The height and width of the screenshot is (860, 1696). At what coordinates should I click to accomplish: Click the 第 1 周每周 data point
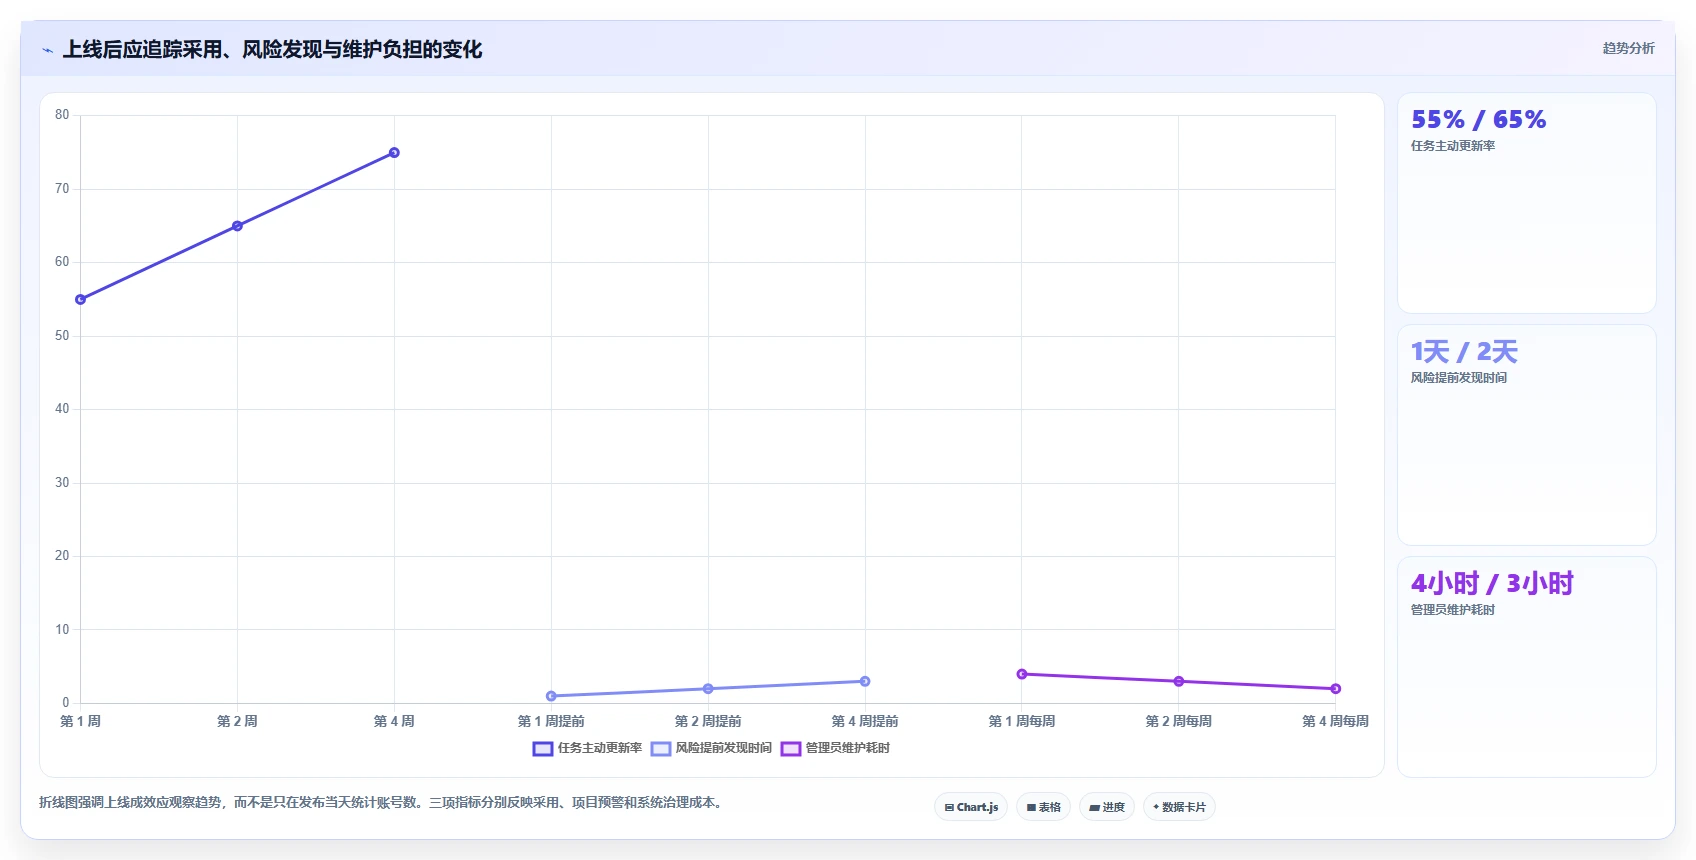[1022, 674]
